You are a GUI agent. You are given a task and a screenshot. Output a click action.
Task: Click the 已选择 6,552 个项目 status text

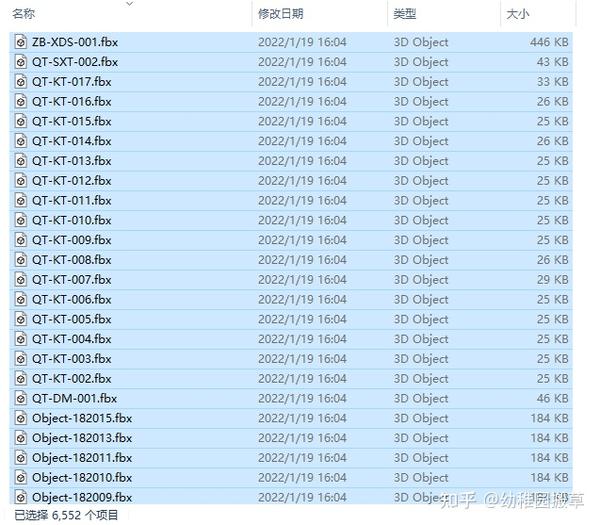[x=66, y=515]
